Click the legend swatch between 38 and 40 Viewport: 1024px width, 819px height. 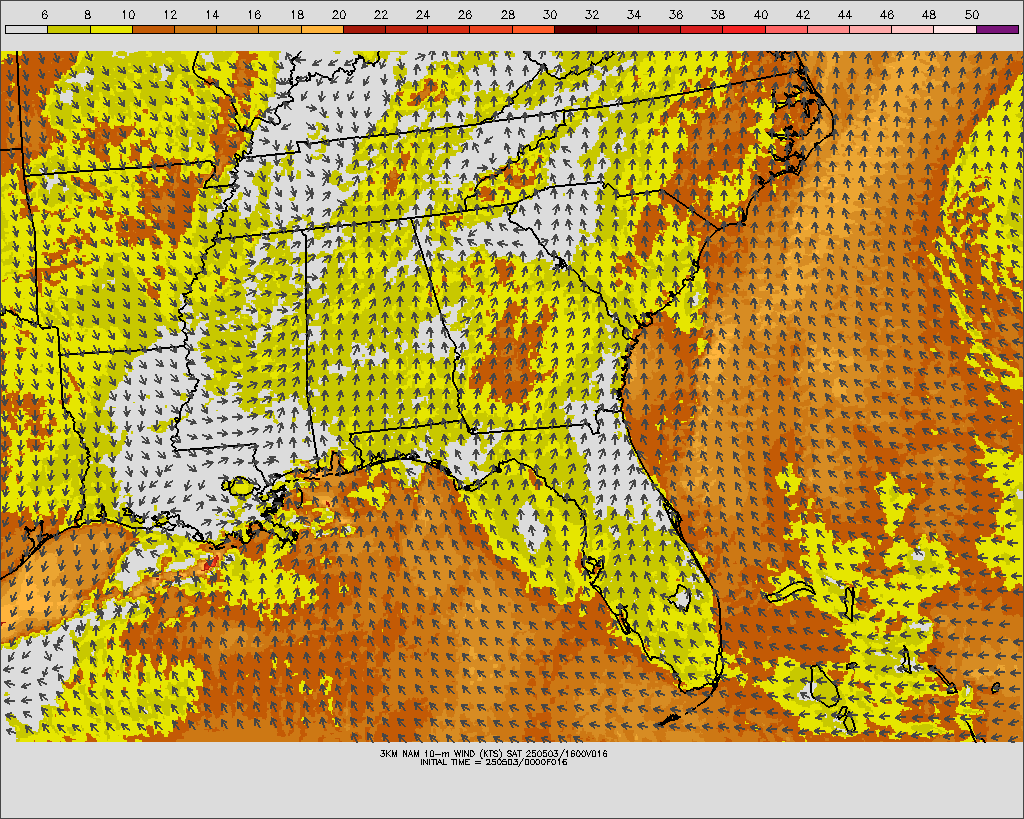[744, 29]
